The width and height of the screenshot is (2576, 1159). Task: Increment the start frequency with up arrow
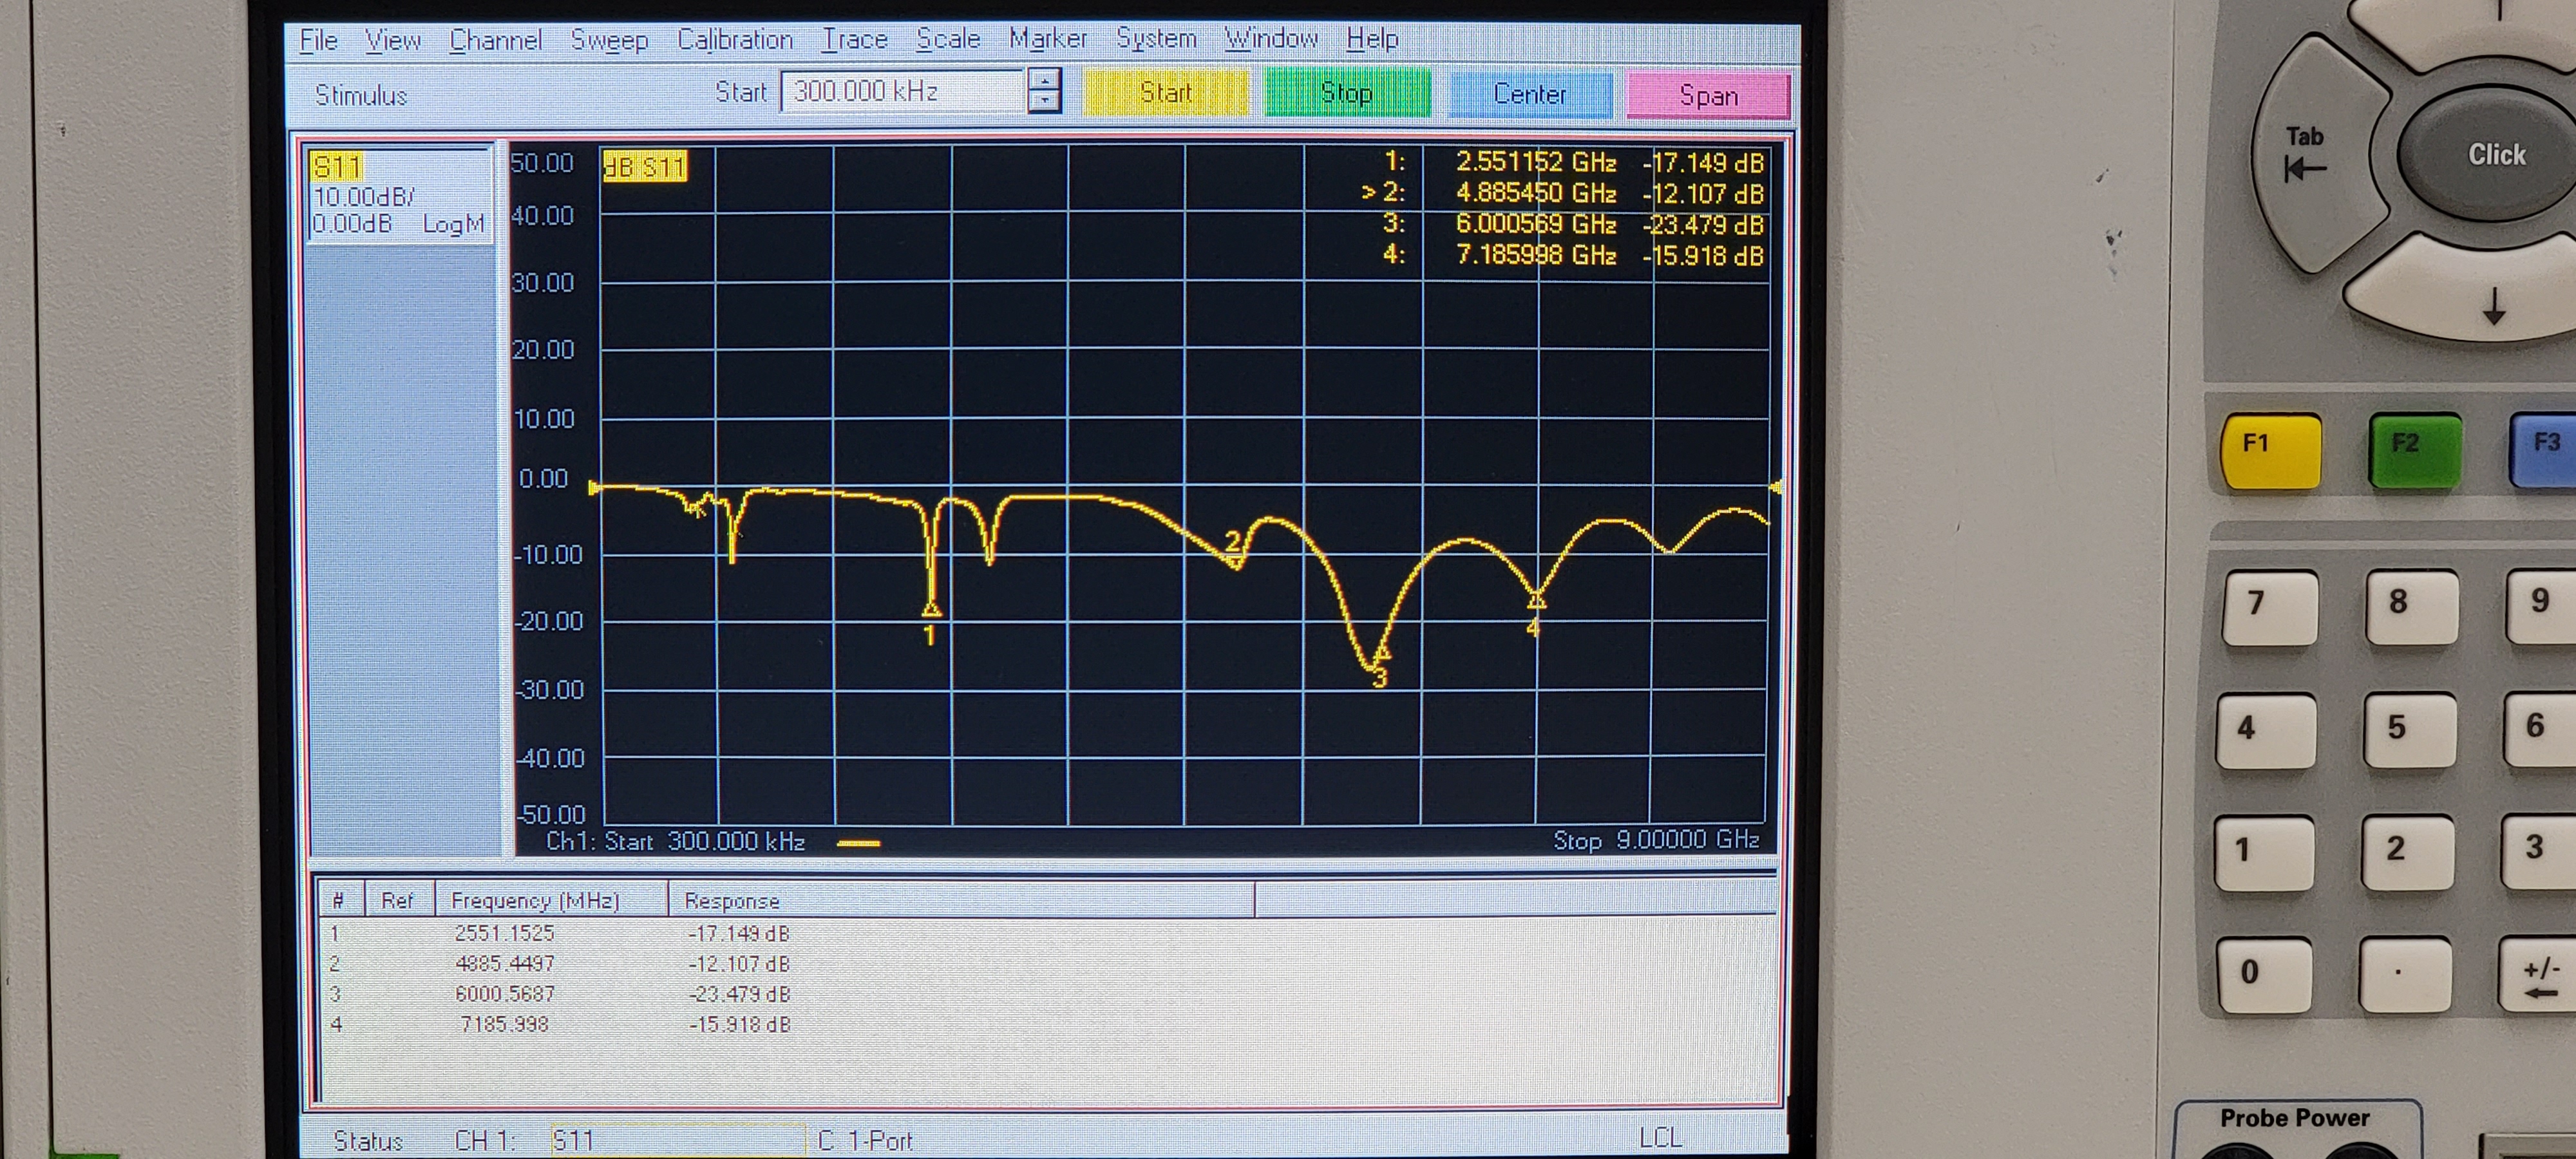(1044, 81)
